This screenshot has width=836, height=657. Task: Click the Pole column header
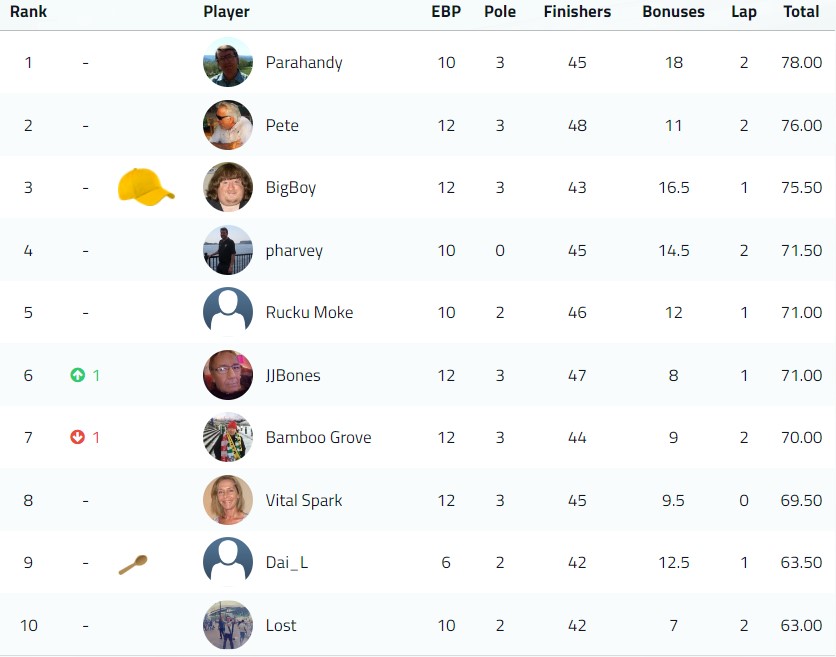500,12
